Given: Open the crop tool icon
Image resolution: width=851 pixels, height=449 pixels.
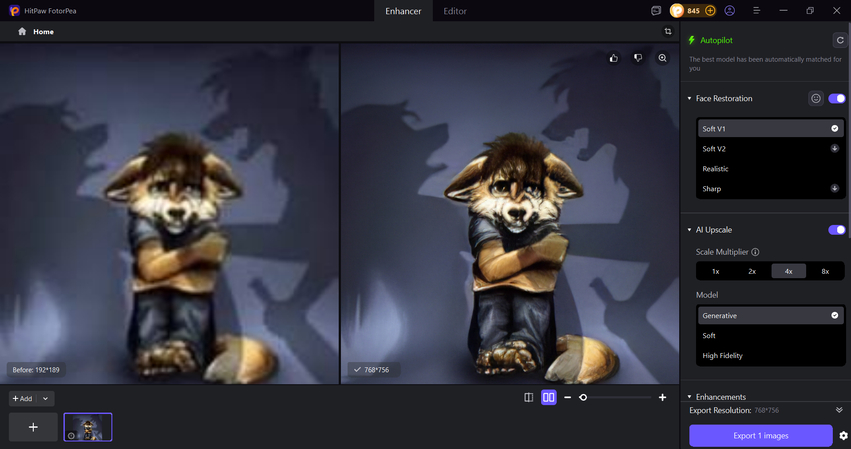Looking at the screenshot, I should (x=668, y=31).
